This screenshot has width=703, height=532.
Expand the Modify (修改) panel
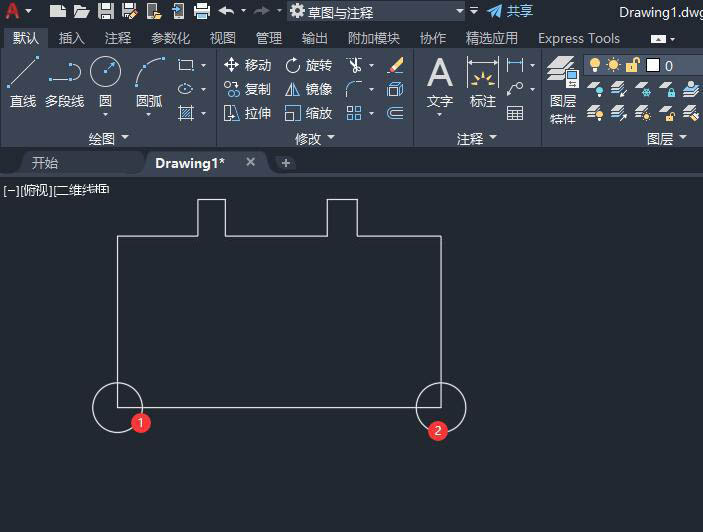(x=315, y=138)
